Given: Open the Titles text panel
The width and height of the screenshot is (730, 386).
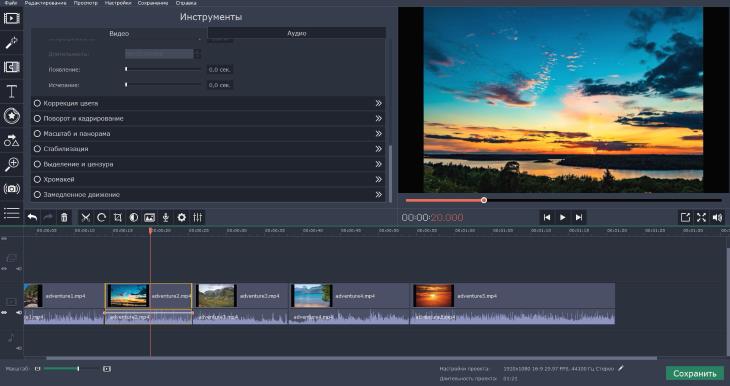Looking at the screenshot, I should coord(11,91).
